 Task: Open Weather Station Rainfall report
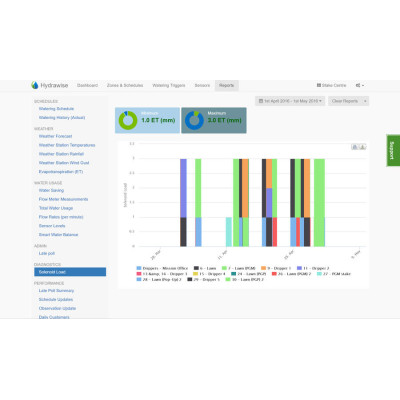[x=61, y=154]
